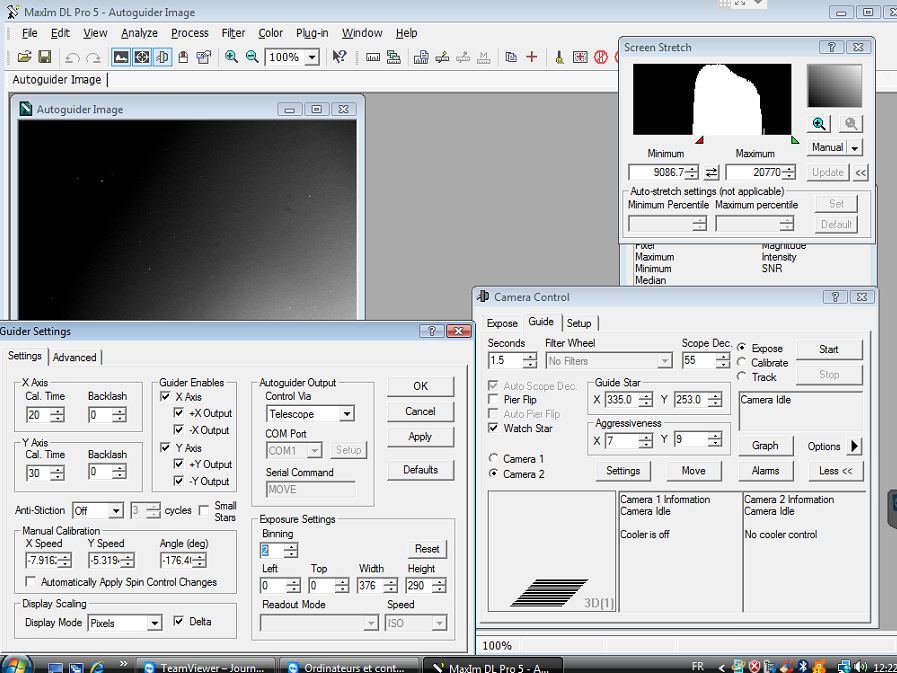Click the copy pages toolbar icon
The image size is (897, 673).
(x=511, y=57)
